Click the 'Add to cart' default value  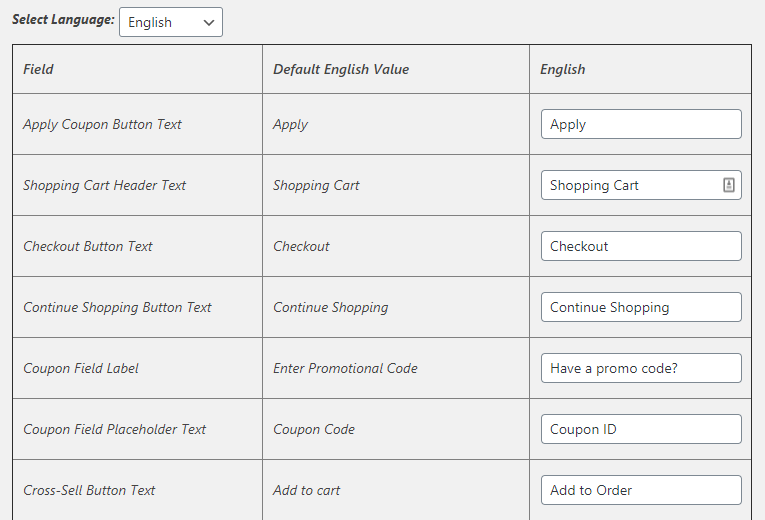tap(306, 490)
